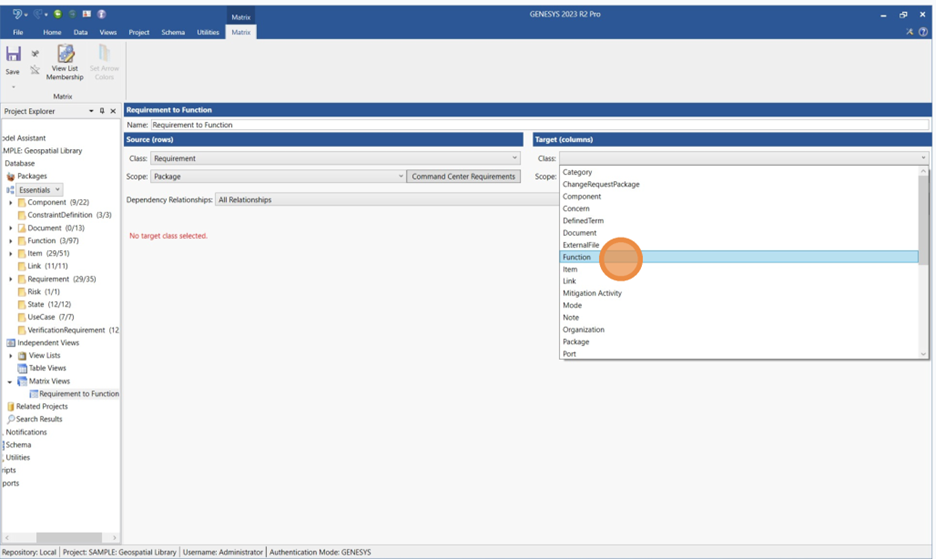This screenshot has height=559, width=936.
Task: Collapse the Matrix Views node
Action: tap(10, 382)
